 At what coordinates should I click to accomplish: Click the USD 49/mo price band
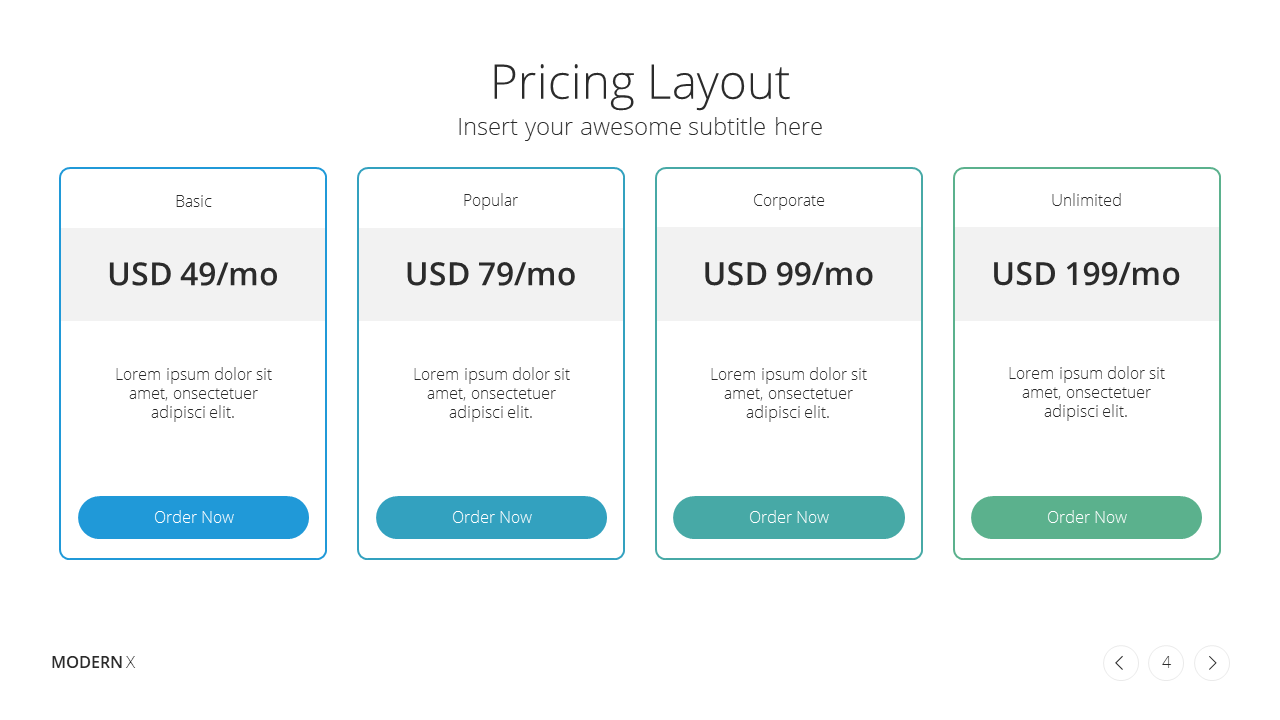tap(193, 274)
